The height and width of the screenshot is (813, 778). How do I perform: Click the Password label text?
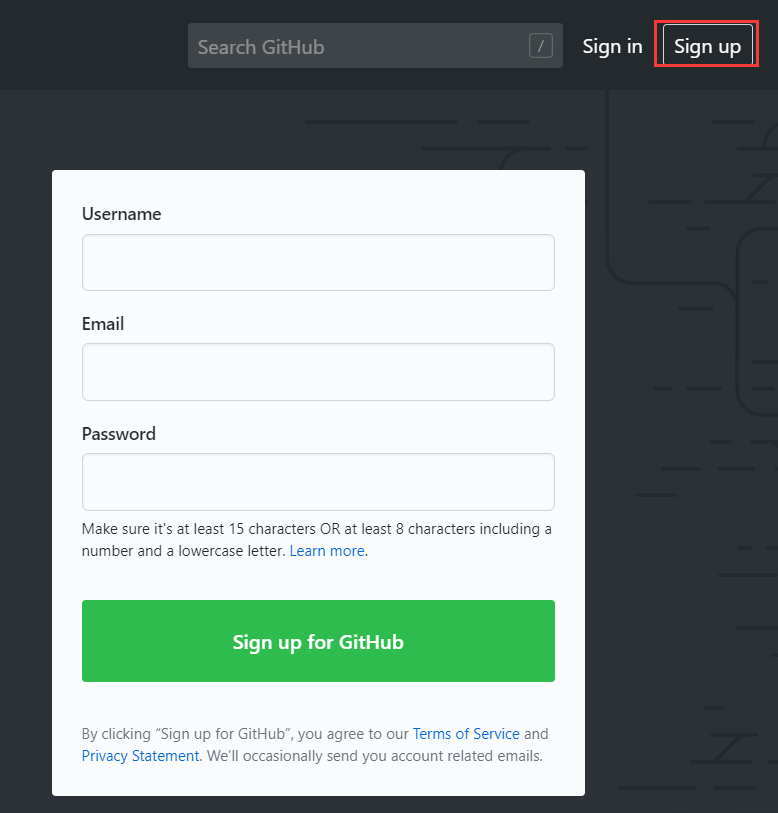(118, 433)
